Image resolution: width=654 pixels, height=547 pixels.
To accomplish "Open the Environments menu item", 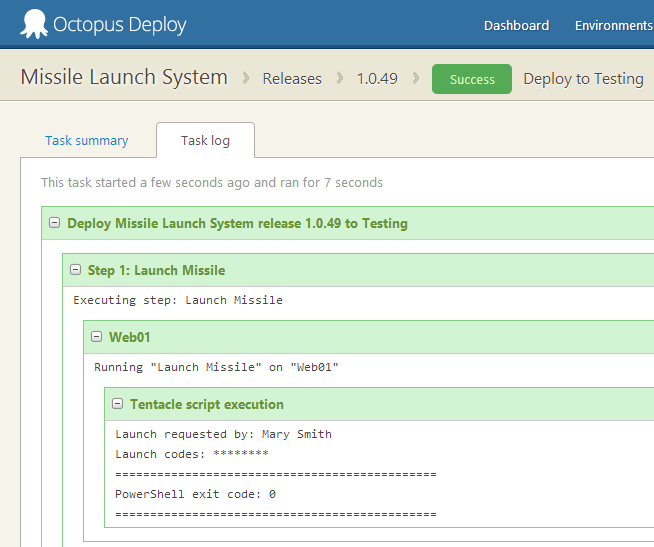I will [614, 25].
